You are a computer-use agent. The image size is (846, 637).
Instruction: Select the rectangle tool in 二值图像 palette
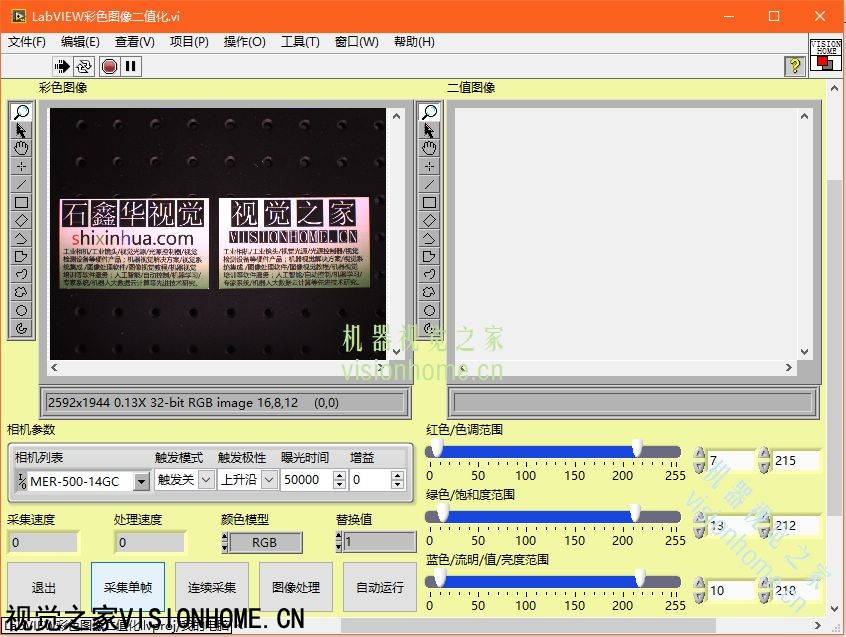(x=429, y=202)
